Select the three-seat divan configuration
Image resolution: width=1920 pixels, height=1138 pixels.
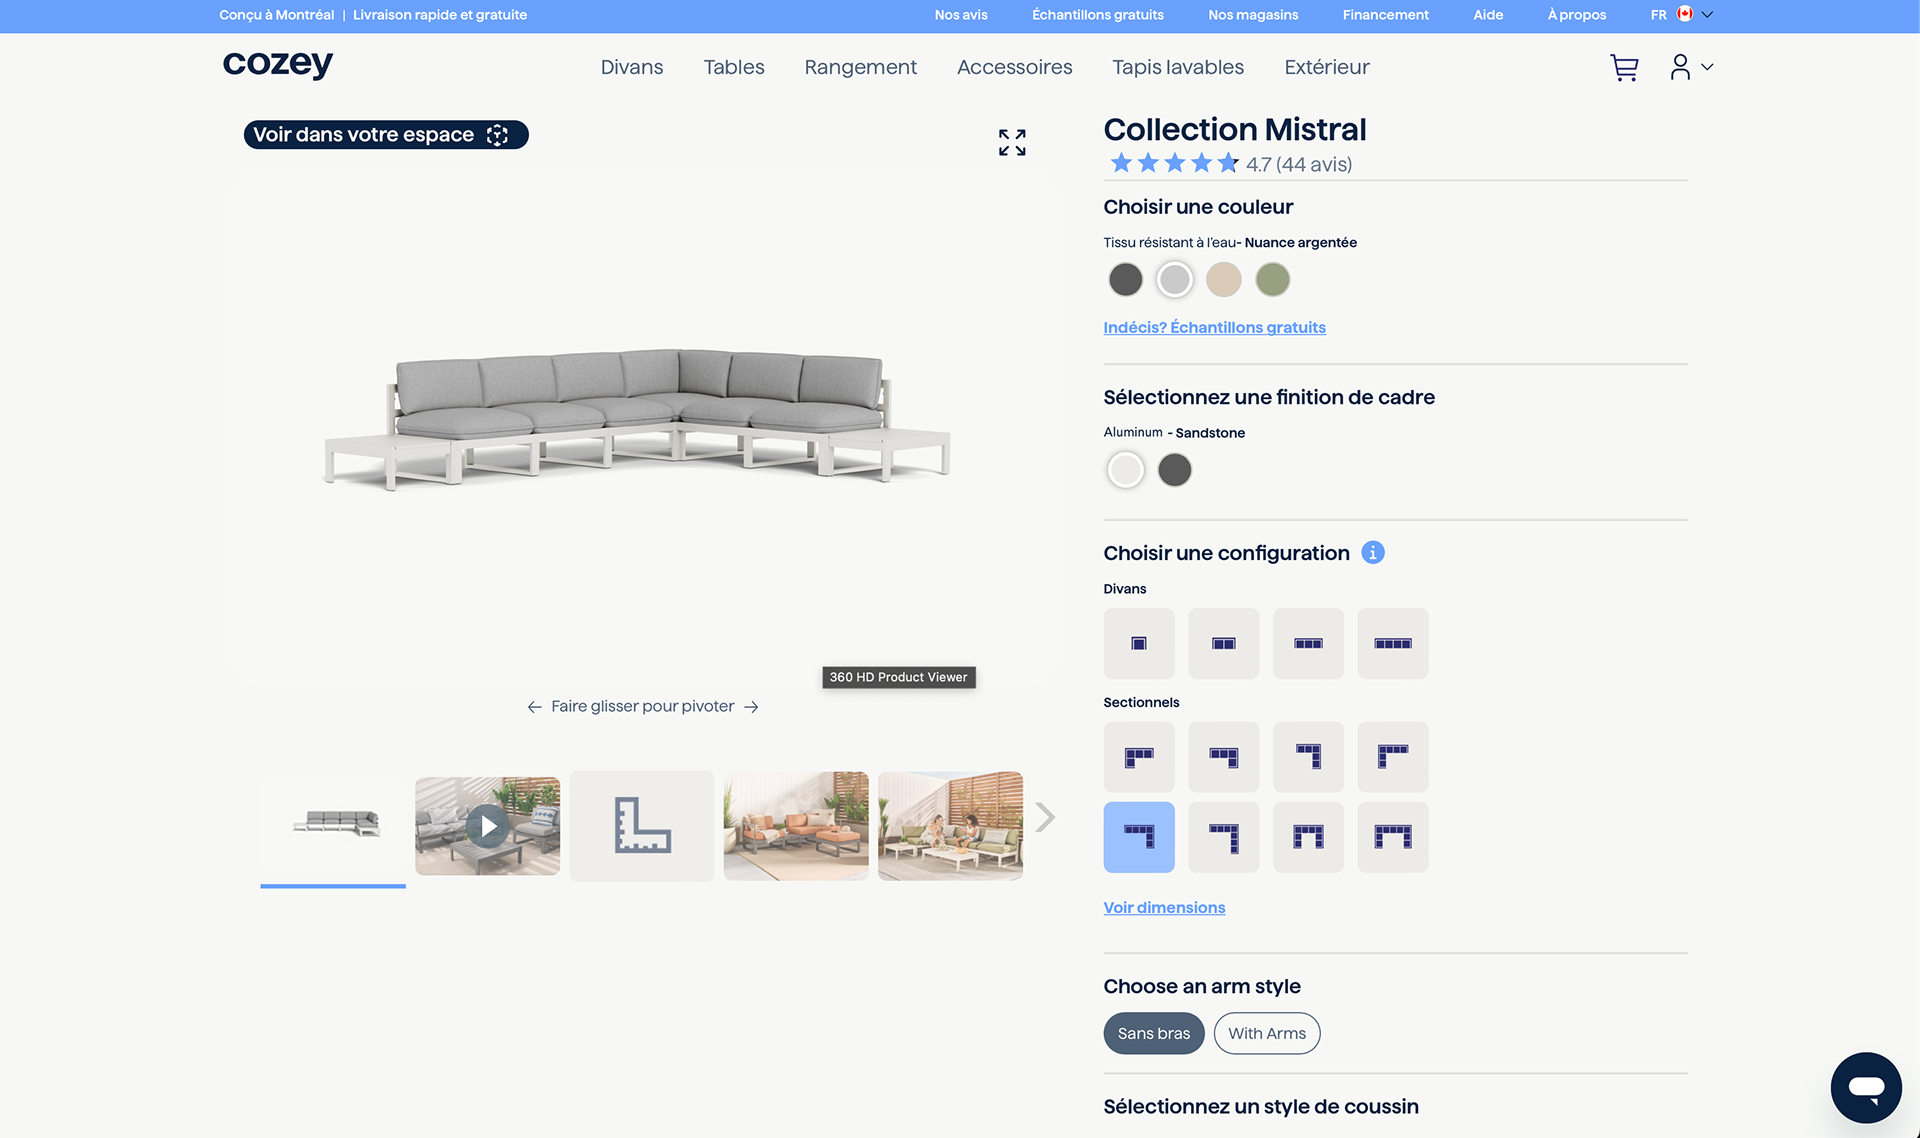pyautogui.click(x=1308, y=643)
